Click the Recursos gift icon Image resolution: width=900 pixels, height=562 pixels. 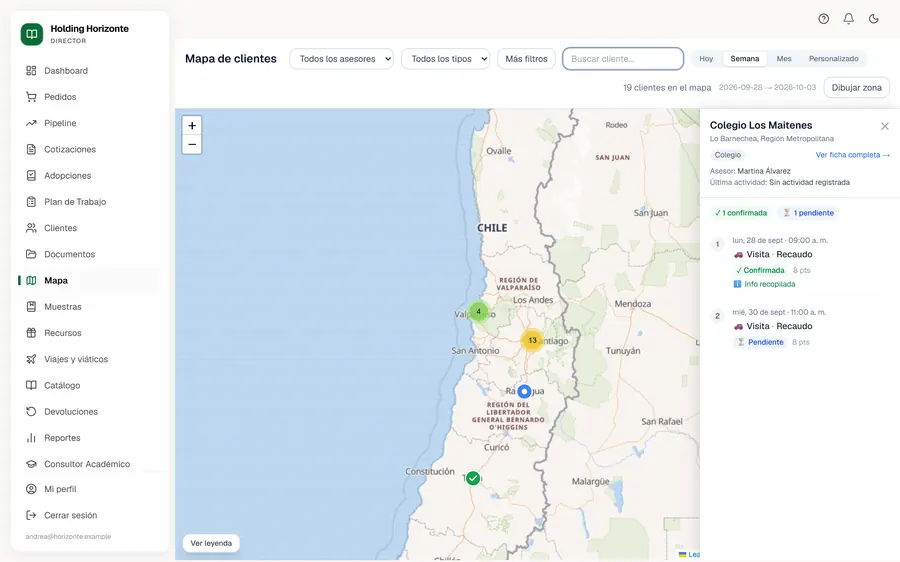[x=31, y=333]
